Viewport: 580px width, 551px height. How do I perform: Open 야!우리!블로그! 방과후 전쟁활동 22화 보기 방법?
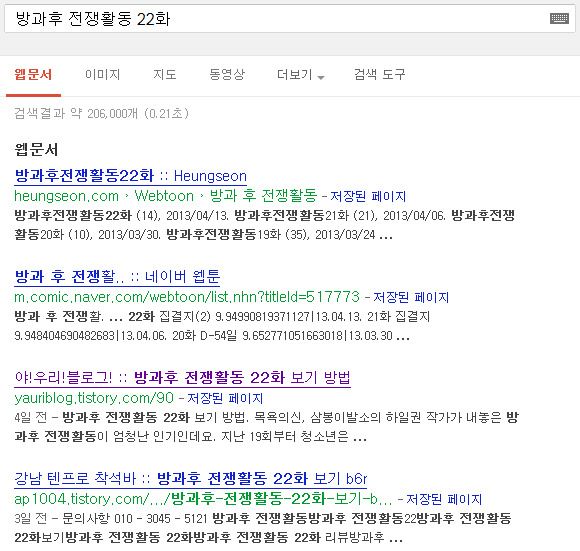182,378
